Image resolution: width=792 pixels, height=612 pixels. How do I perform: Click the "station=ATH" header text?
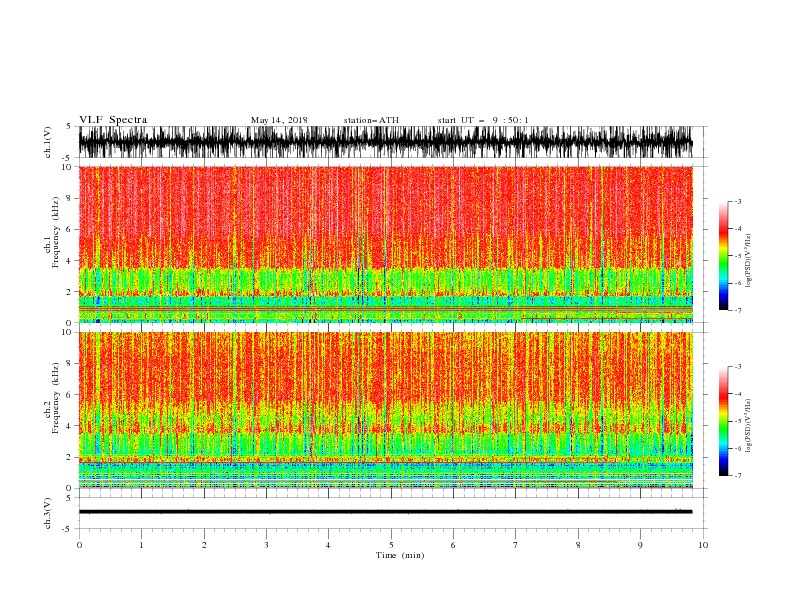click(x=371, y=120)
